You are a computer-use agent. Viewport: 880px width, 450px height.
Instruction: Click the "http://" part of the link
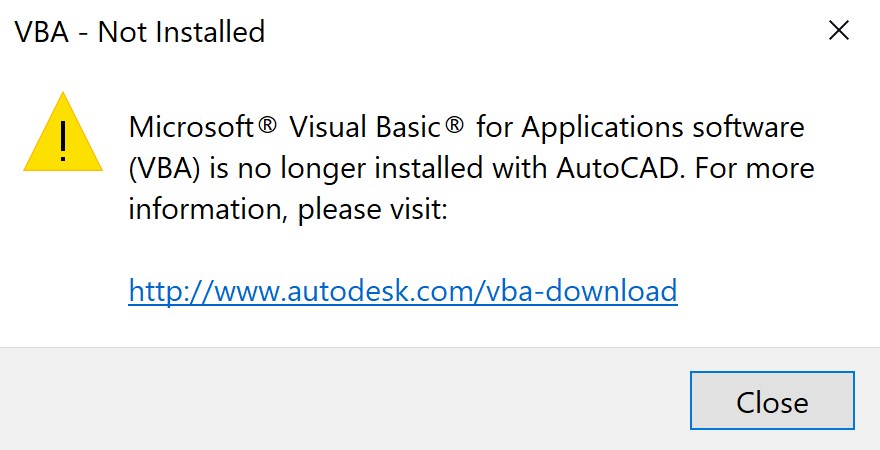click(x=165, y=291)
